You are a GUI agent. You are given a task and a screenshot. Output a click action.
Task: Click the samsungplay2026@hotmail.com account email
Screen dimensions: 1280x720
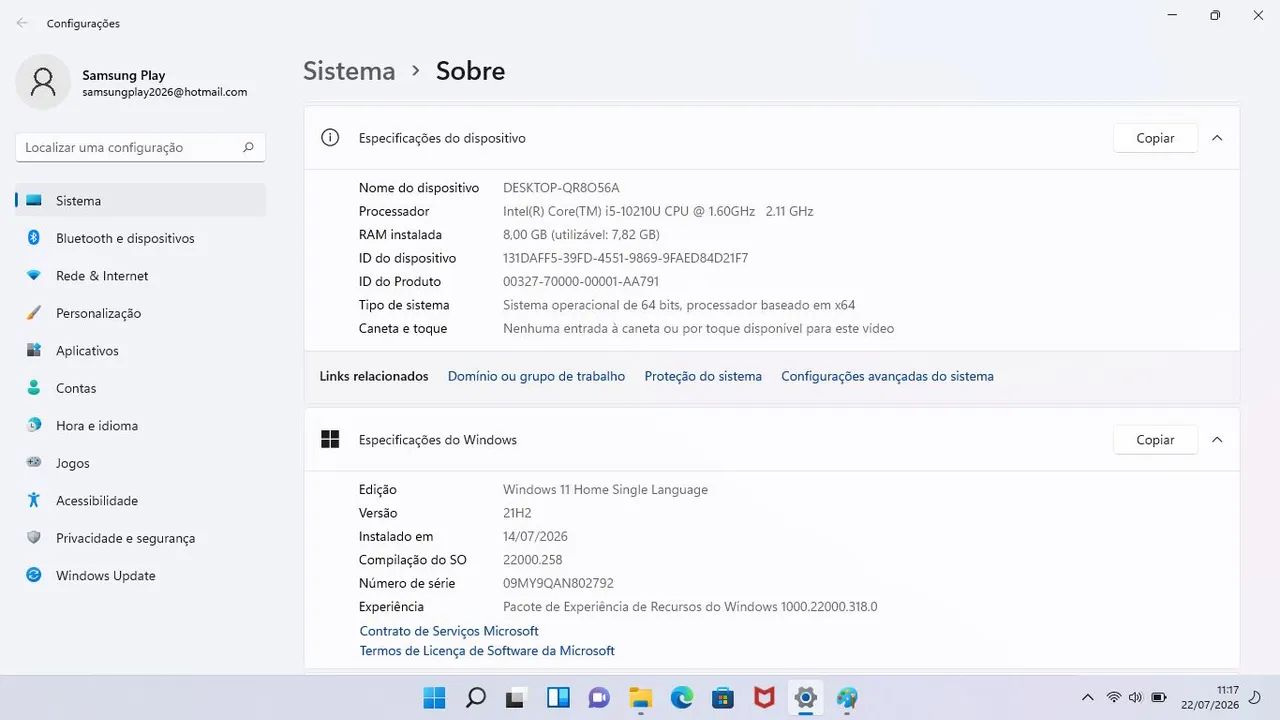point(164,92)
